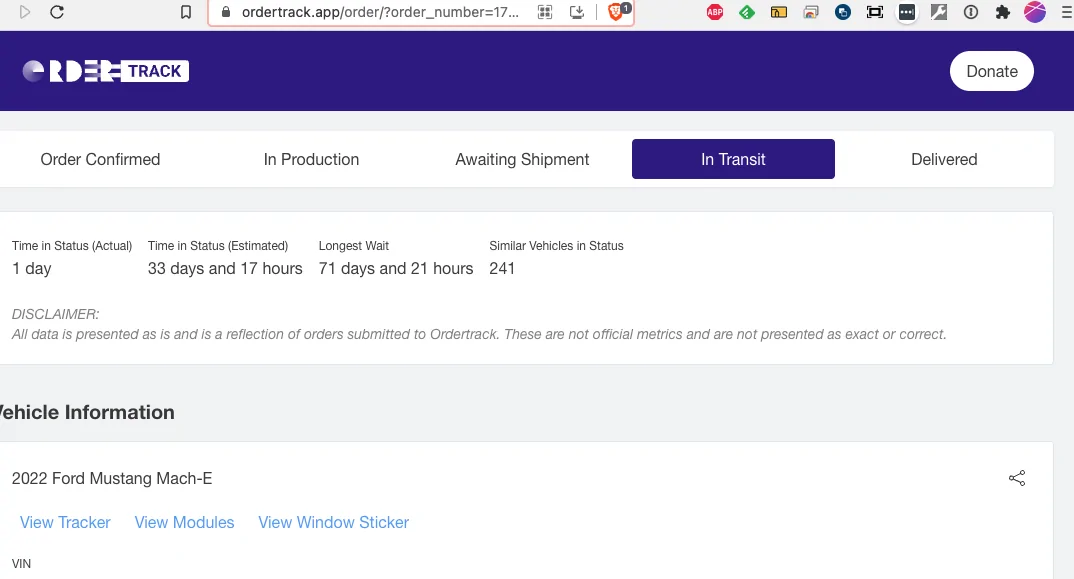
Task: Open the Adblock Plus extension
Action: tap(715, 12)
